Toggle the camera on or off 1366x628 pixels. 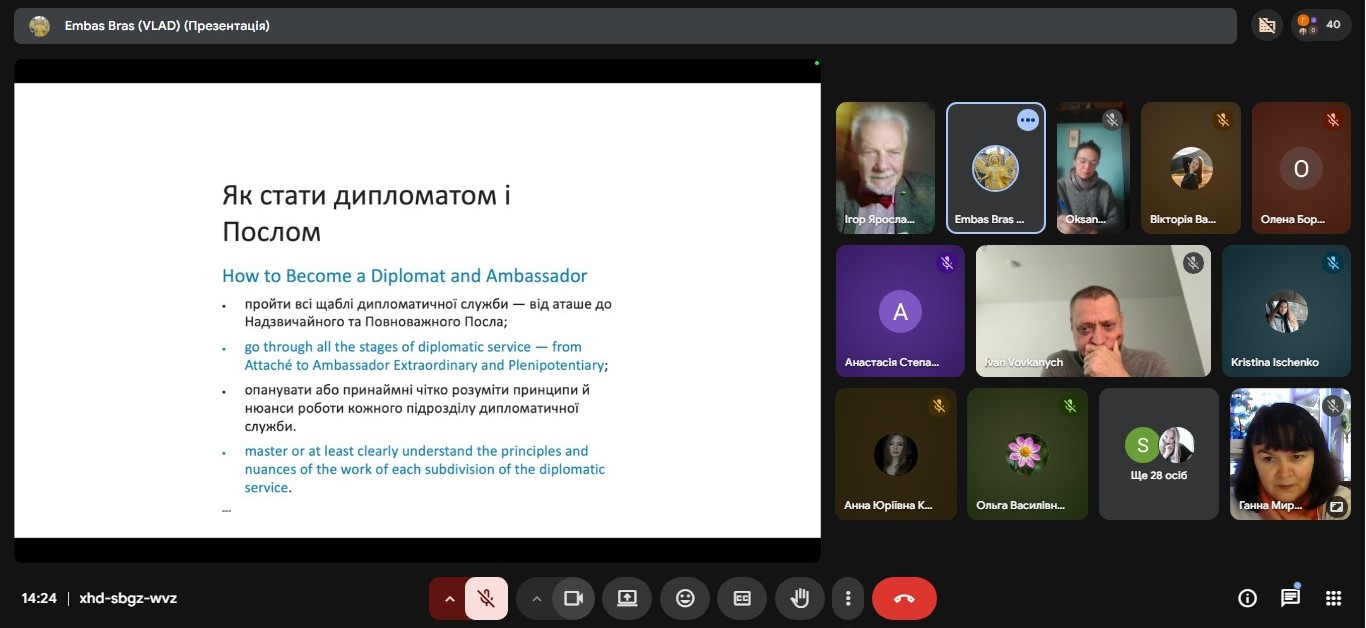click(x=573, y=598)
